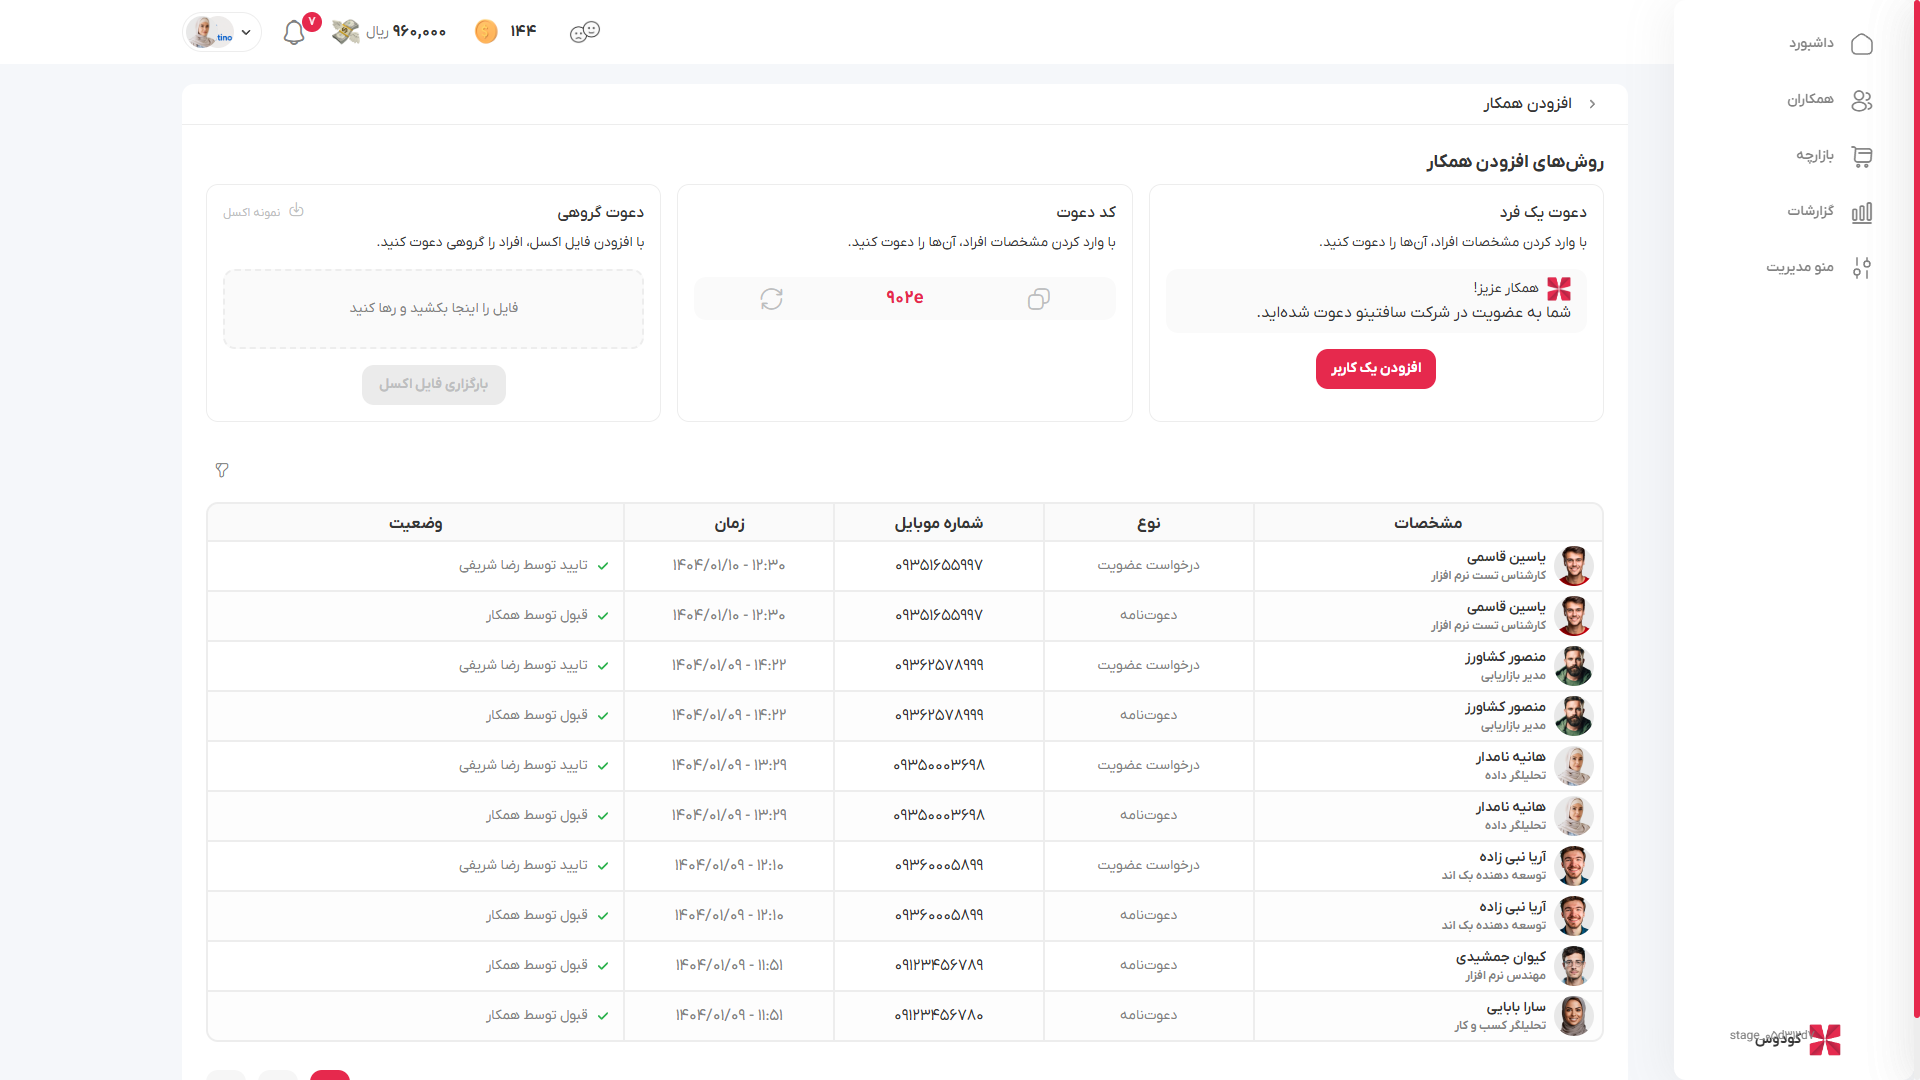Open the reports (گزارشات) chart icon
This screenshot has width=1920, height=1080.
1861,212
